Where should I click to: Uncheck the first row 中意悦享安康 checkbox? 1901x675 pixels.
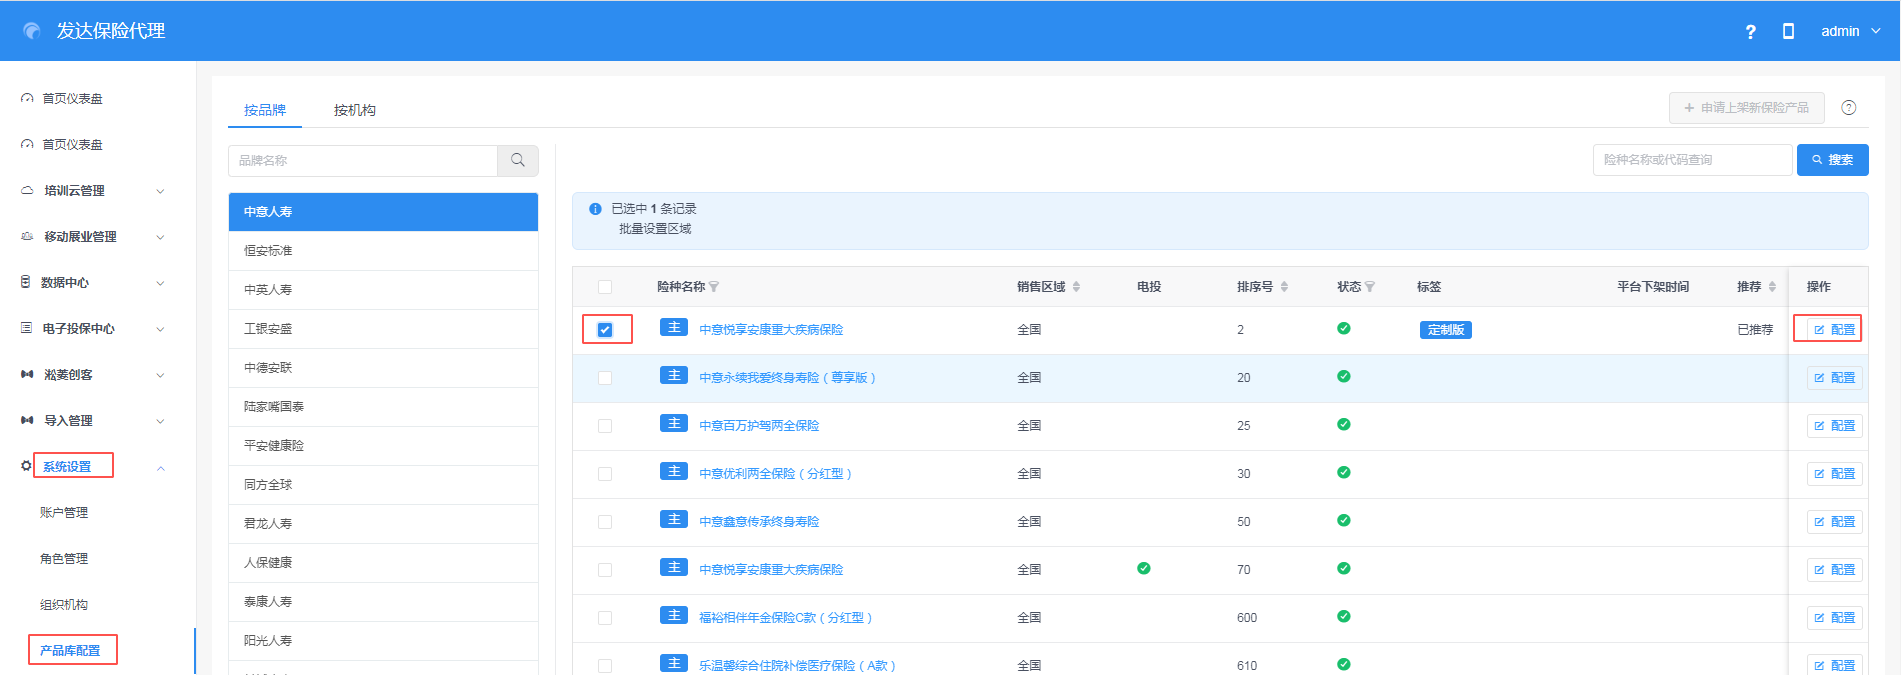(x=605, y=330)
